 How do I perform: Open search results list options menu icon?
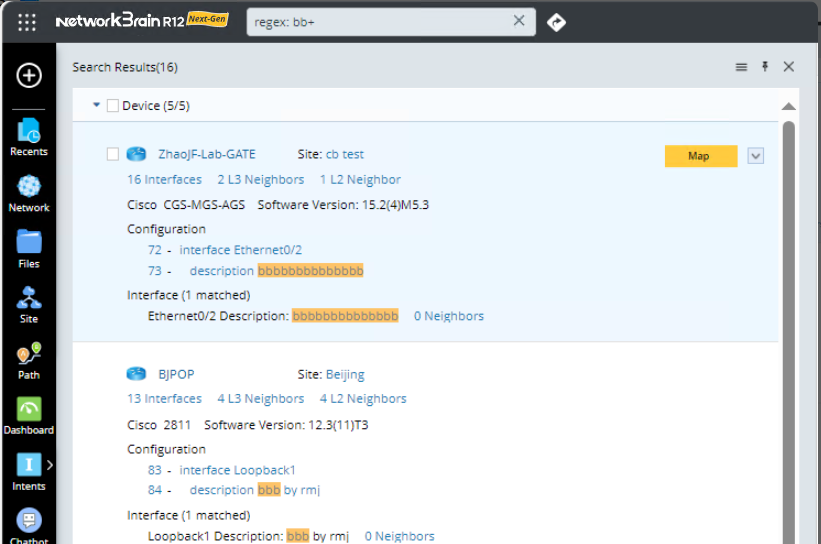tap(741, 67)
